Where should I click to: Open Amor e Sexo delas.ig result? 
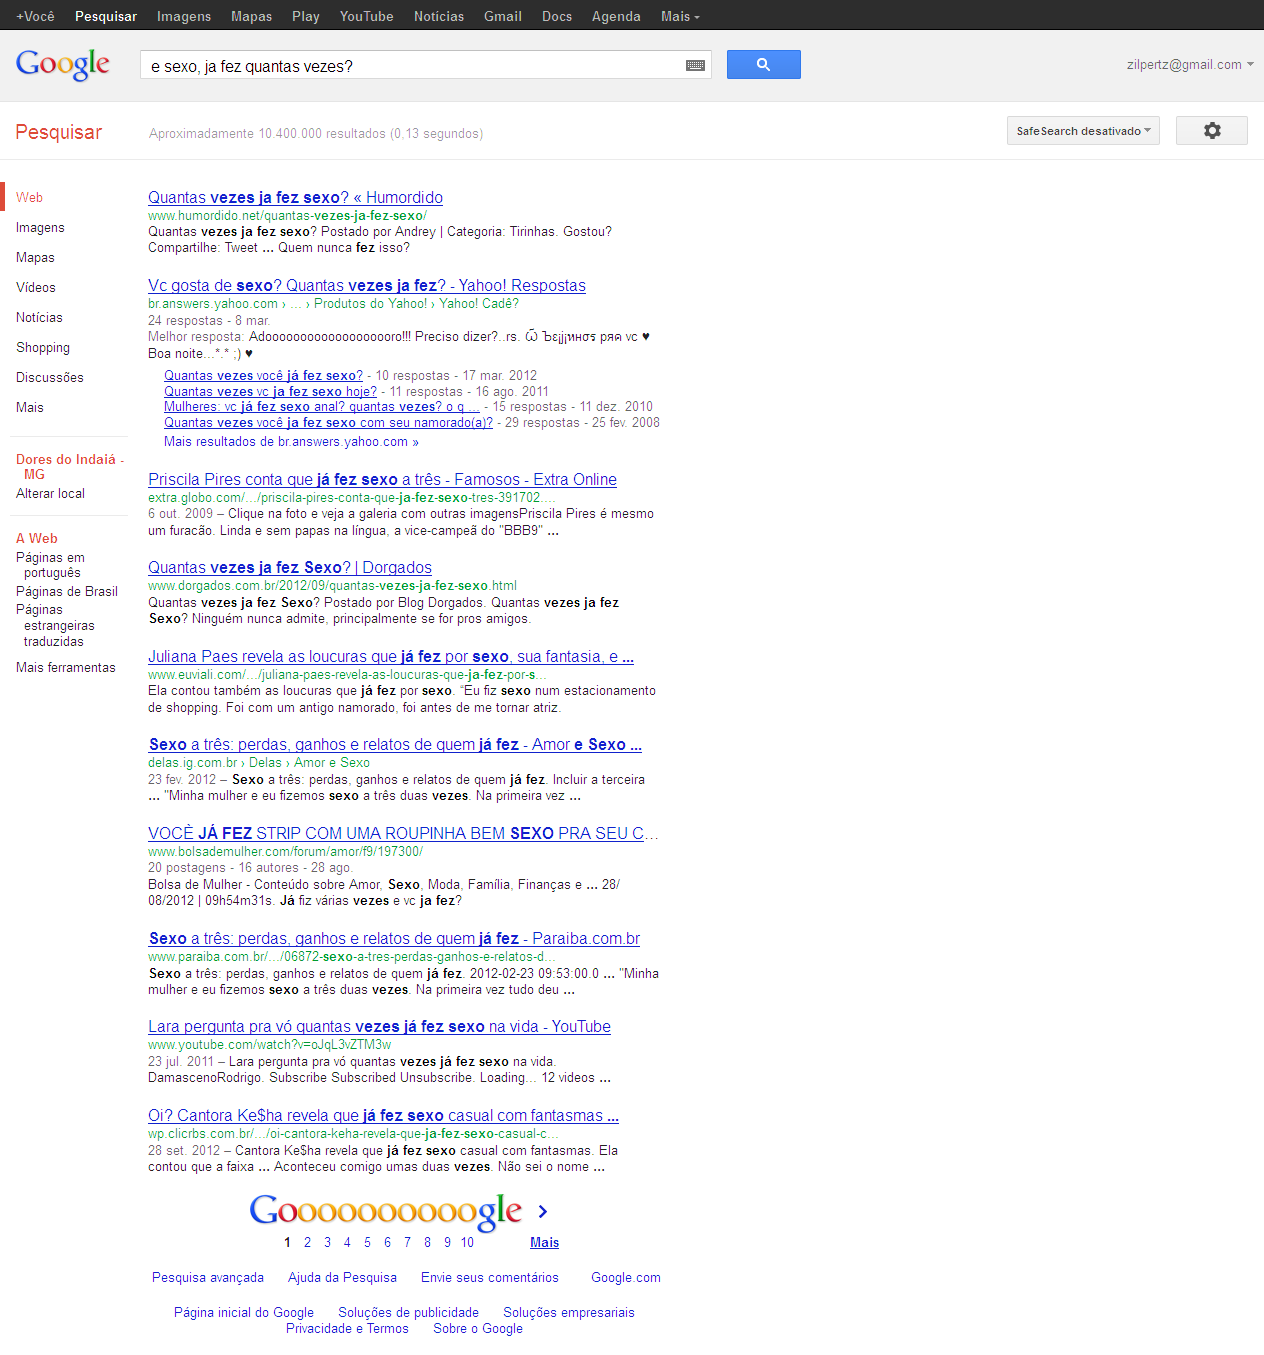pos(395,744)
